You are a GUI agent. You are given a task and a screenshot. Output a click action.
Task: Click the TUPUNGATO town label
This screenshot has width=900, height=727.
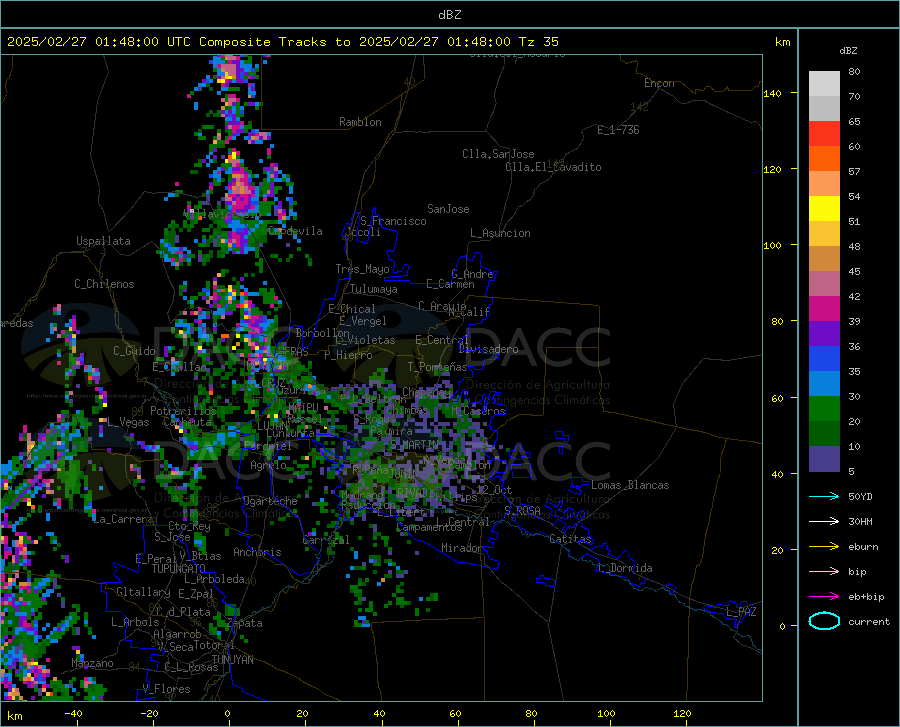tap(179, 569)
